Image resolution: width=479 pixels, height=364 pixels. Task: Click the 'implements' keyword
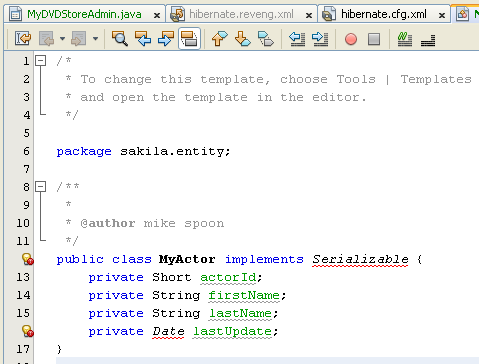[264, 259]
